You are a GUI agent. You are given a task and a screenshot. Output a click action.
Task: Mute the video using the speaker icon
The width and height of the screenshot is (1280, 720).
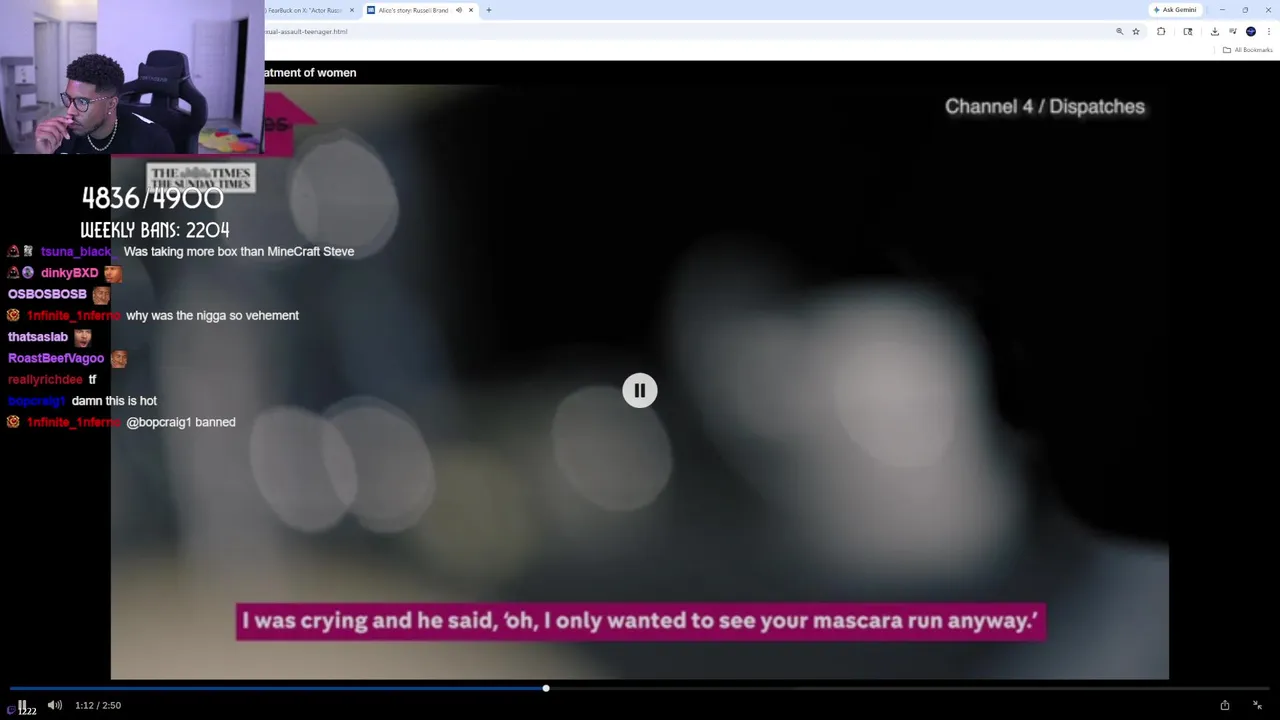click(x=54, y=705)
